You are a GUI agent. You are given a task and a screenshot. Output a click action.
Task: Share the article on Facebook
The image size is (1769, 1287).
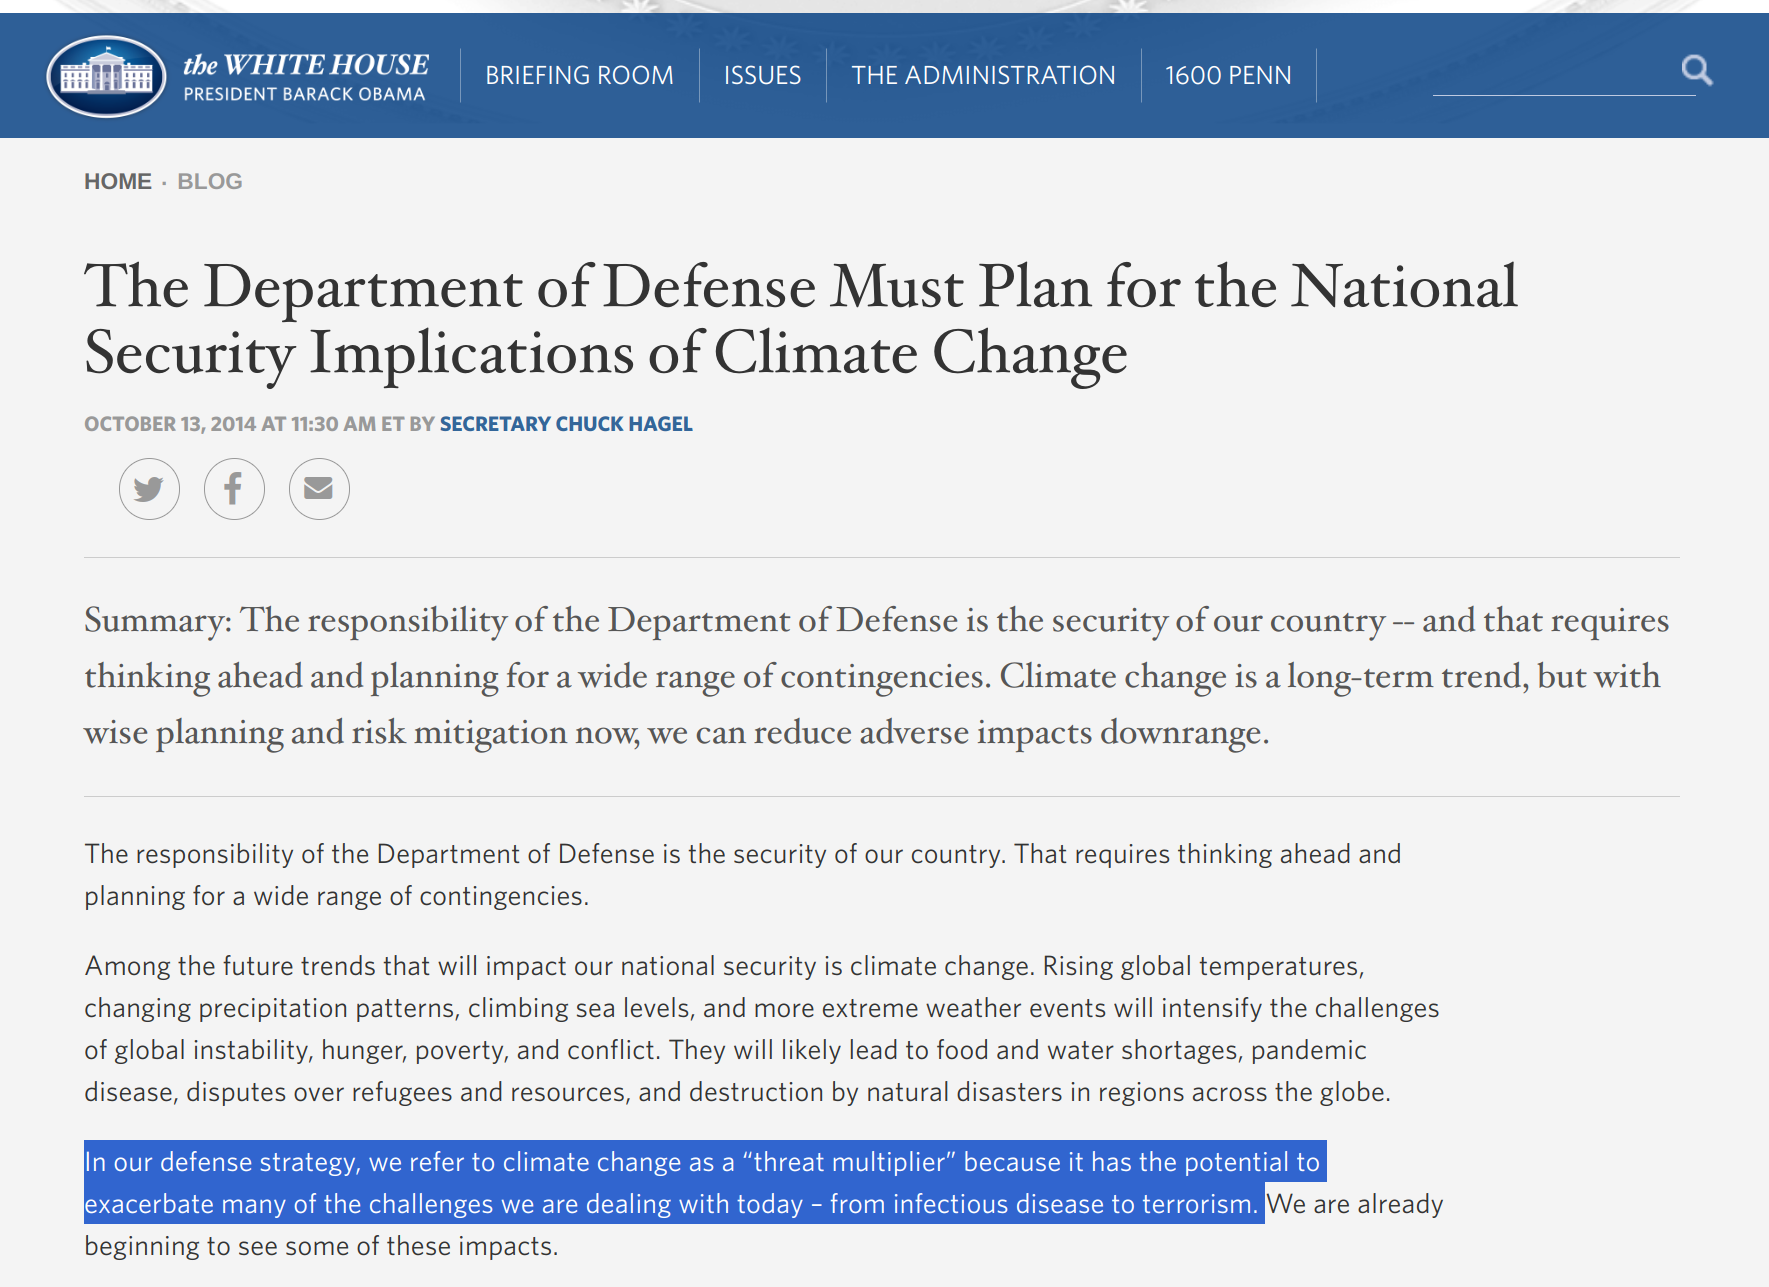[234, 489]
